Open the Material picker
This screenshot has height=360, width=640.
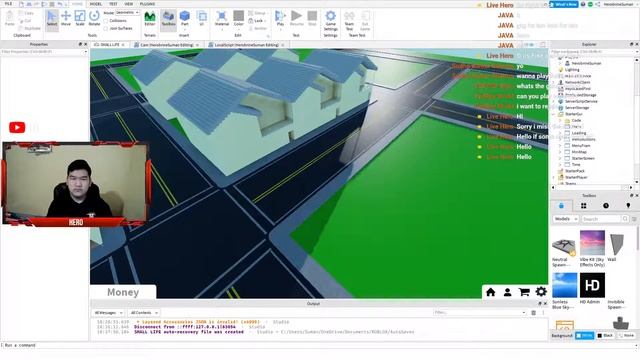point(222,20)
